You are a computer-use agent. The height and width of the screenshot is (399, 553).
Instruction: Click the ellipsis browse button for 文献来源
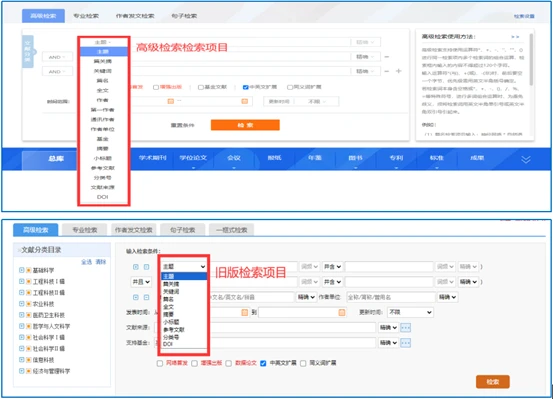[406, 328]
